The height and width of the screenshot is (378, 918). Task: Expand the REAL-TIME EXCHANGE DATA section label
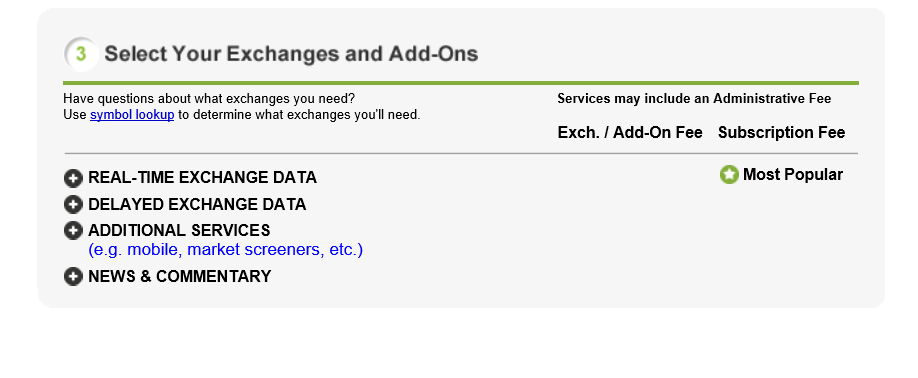click(x=202, y=177)
